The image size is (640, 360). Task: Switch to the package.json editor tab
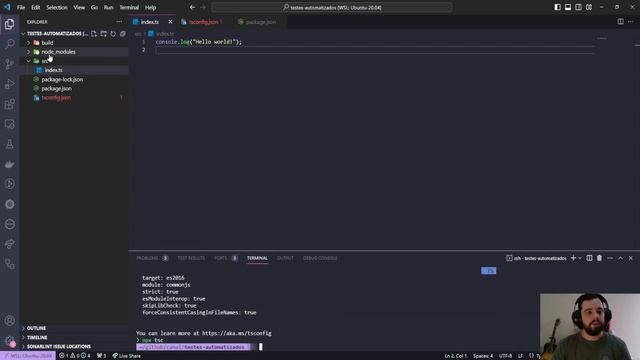260,22
